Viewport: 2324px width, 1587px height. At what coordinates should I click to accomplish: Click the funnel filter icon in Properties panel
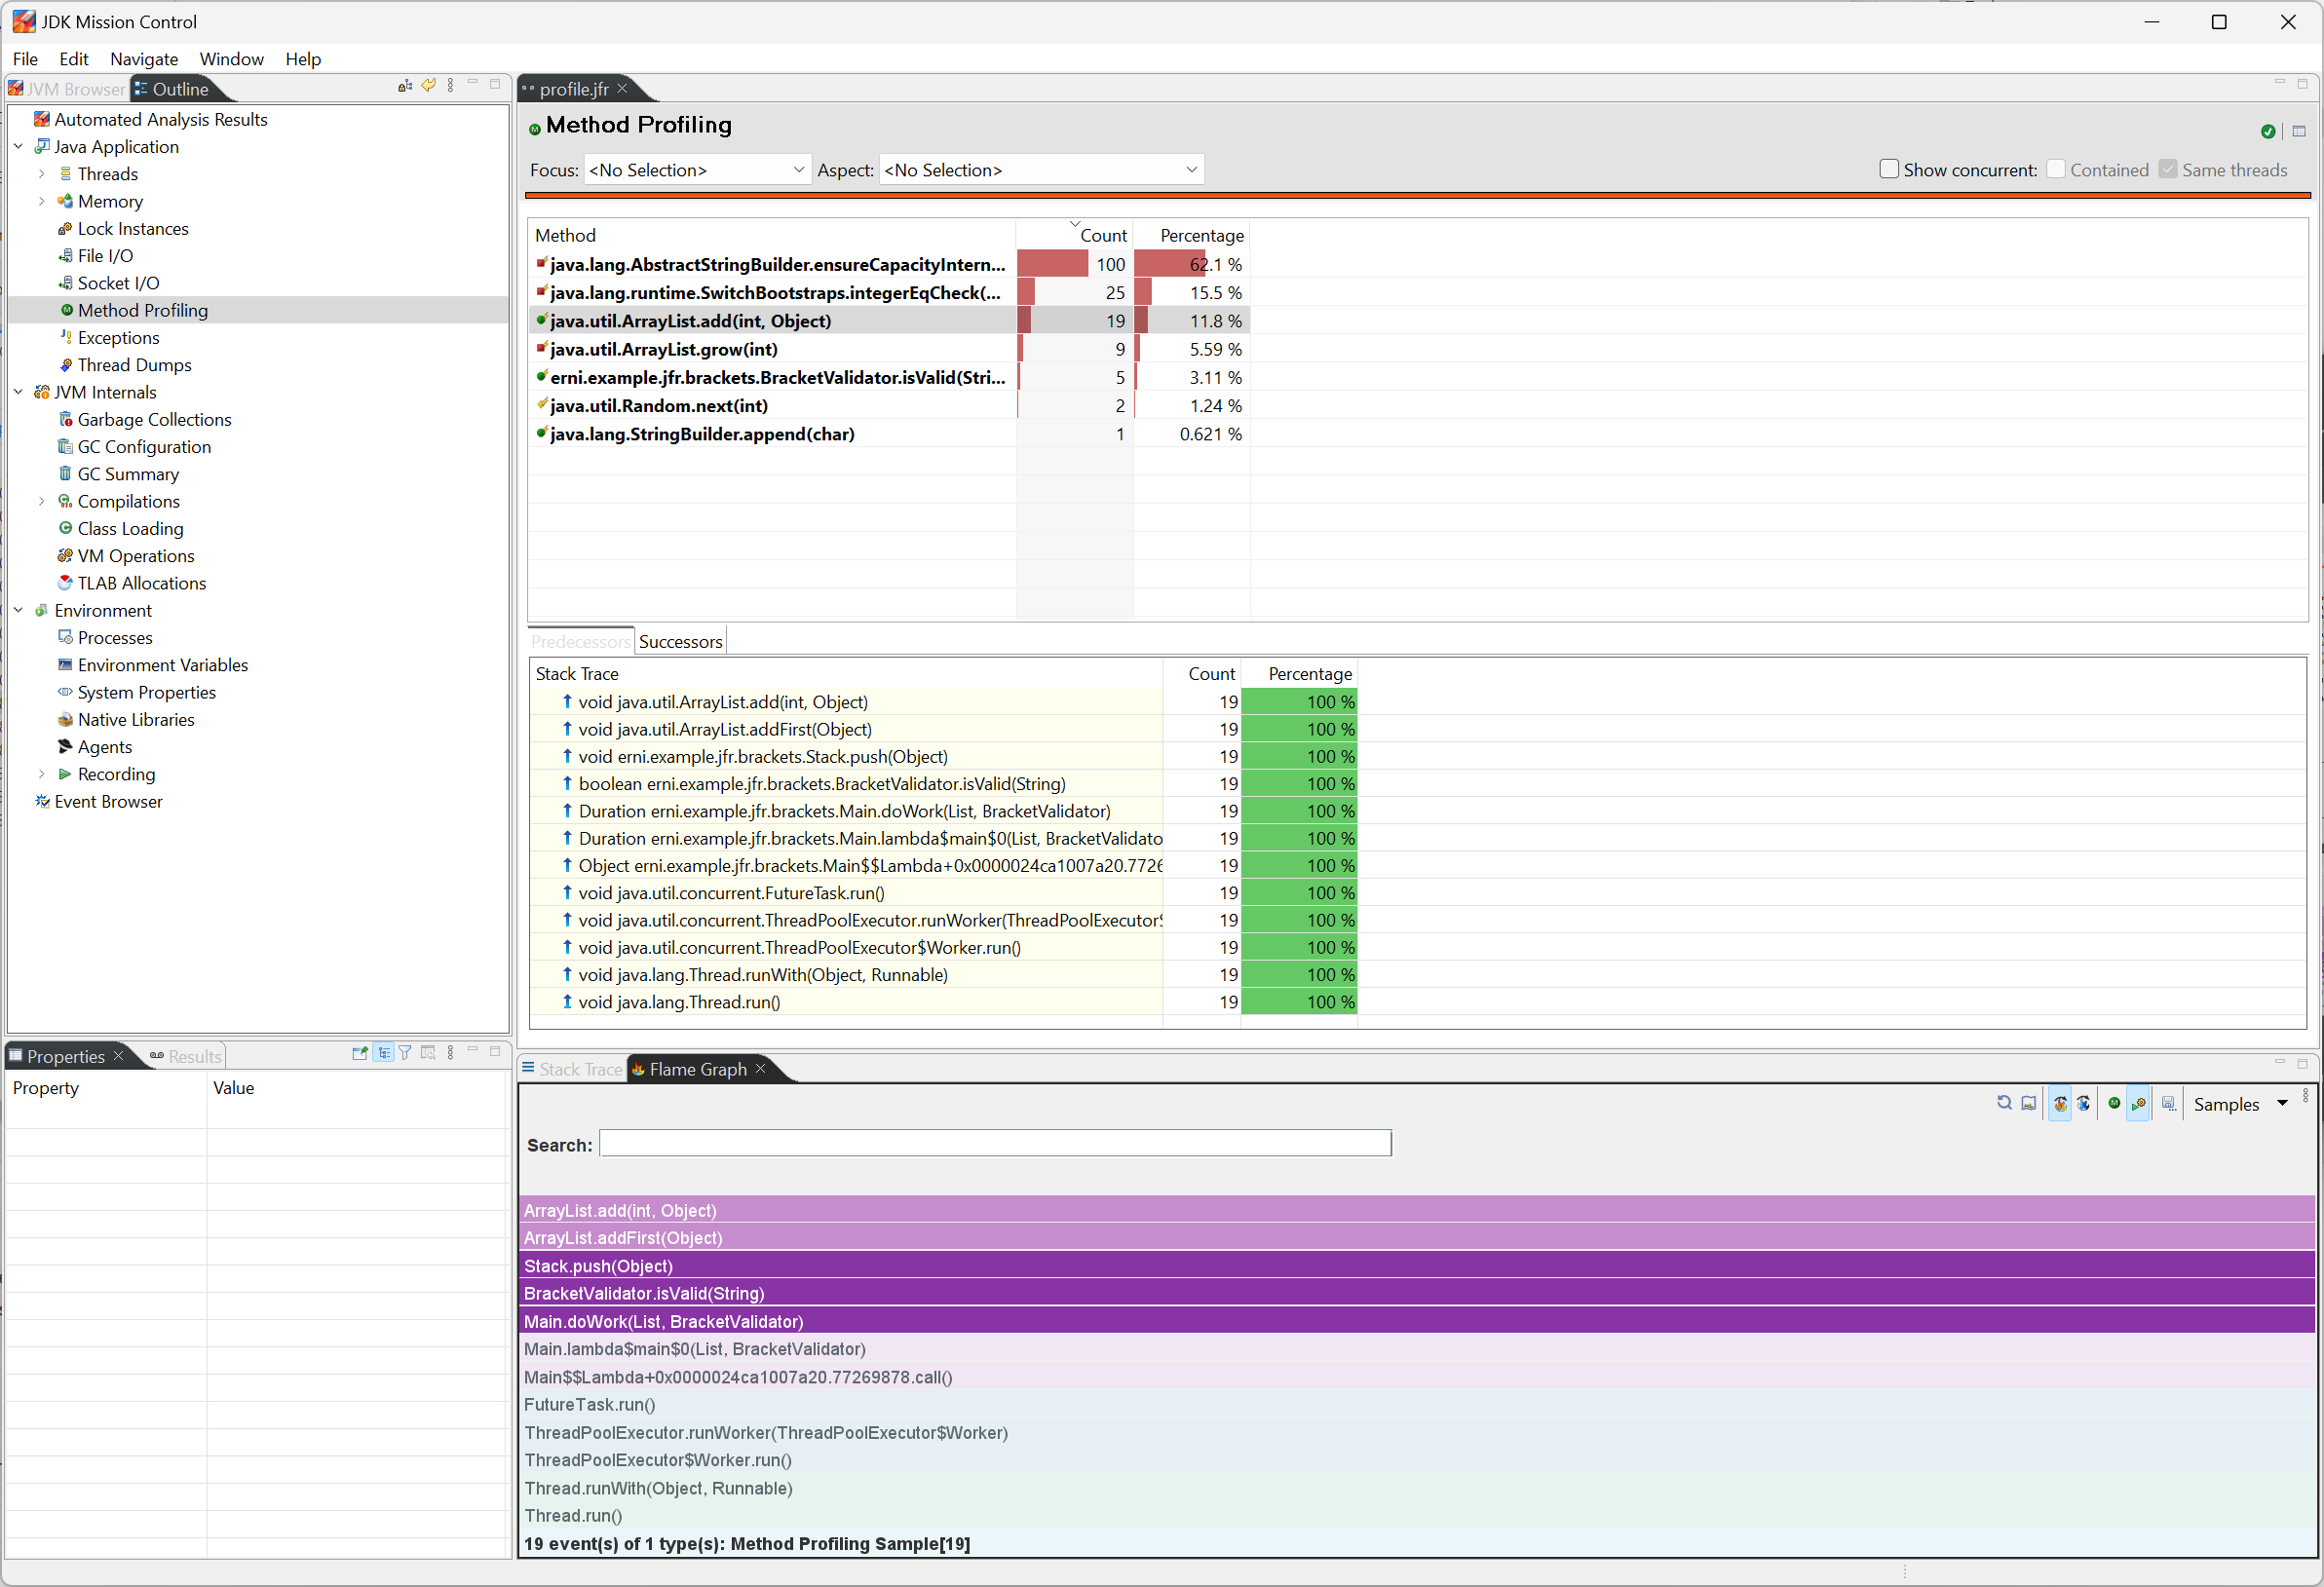405,1053
